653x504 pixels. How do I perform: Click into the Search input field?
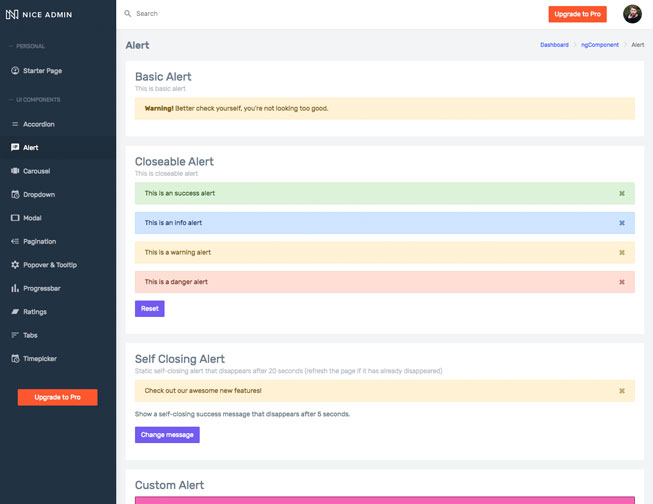pyautogui.click(x=300, y=14)
